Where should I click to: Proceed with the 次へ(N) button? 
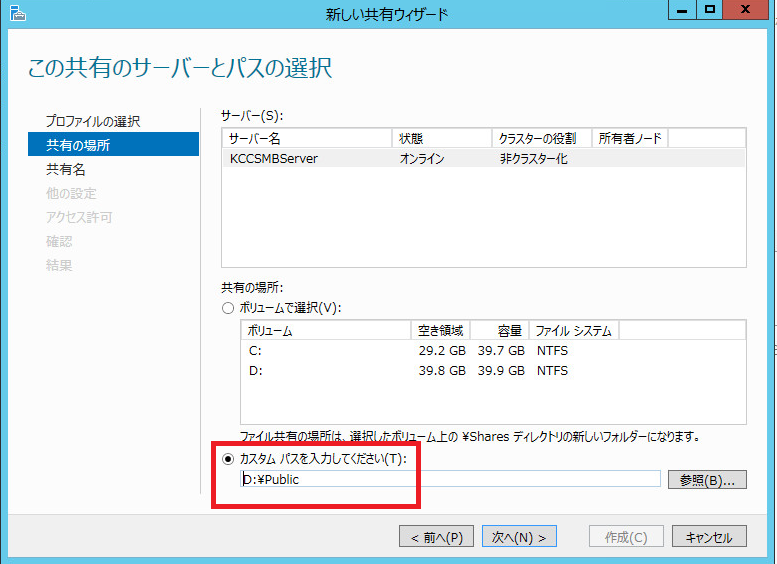coord(519,537)
